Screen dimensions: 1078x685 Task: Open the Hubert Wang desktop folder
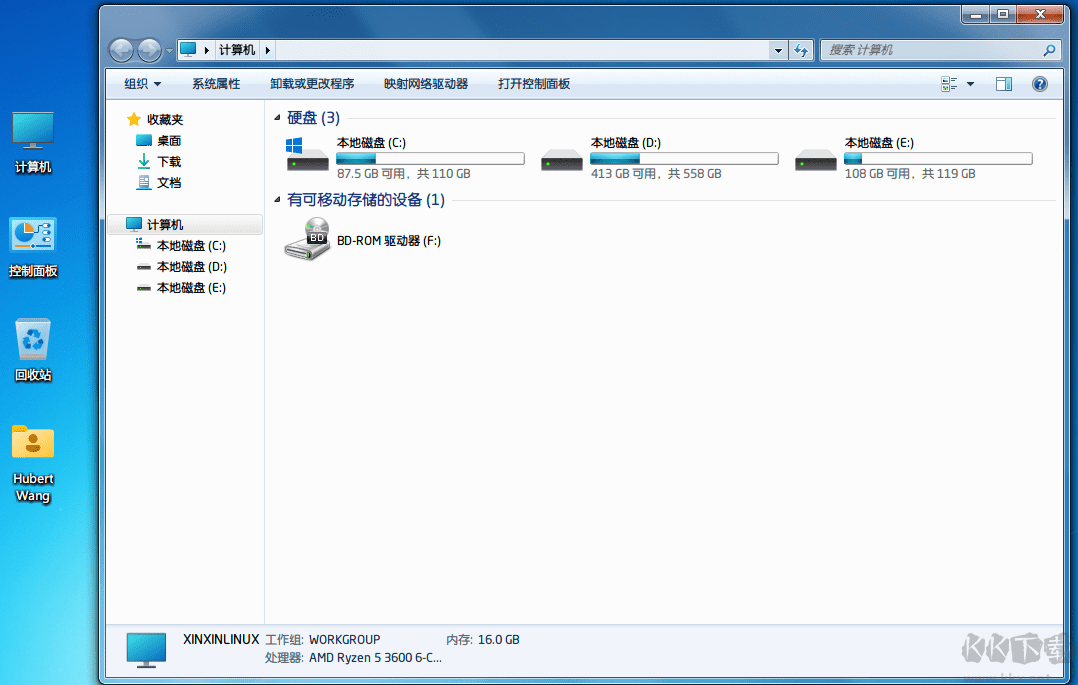point(32,442)
